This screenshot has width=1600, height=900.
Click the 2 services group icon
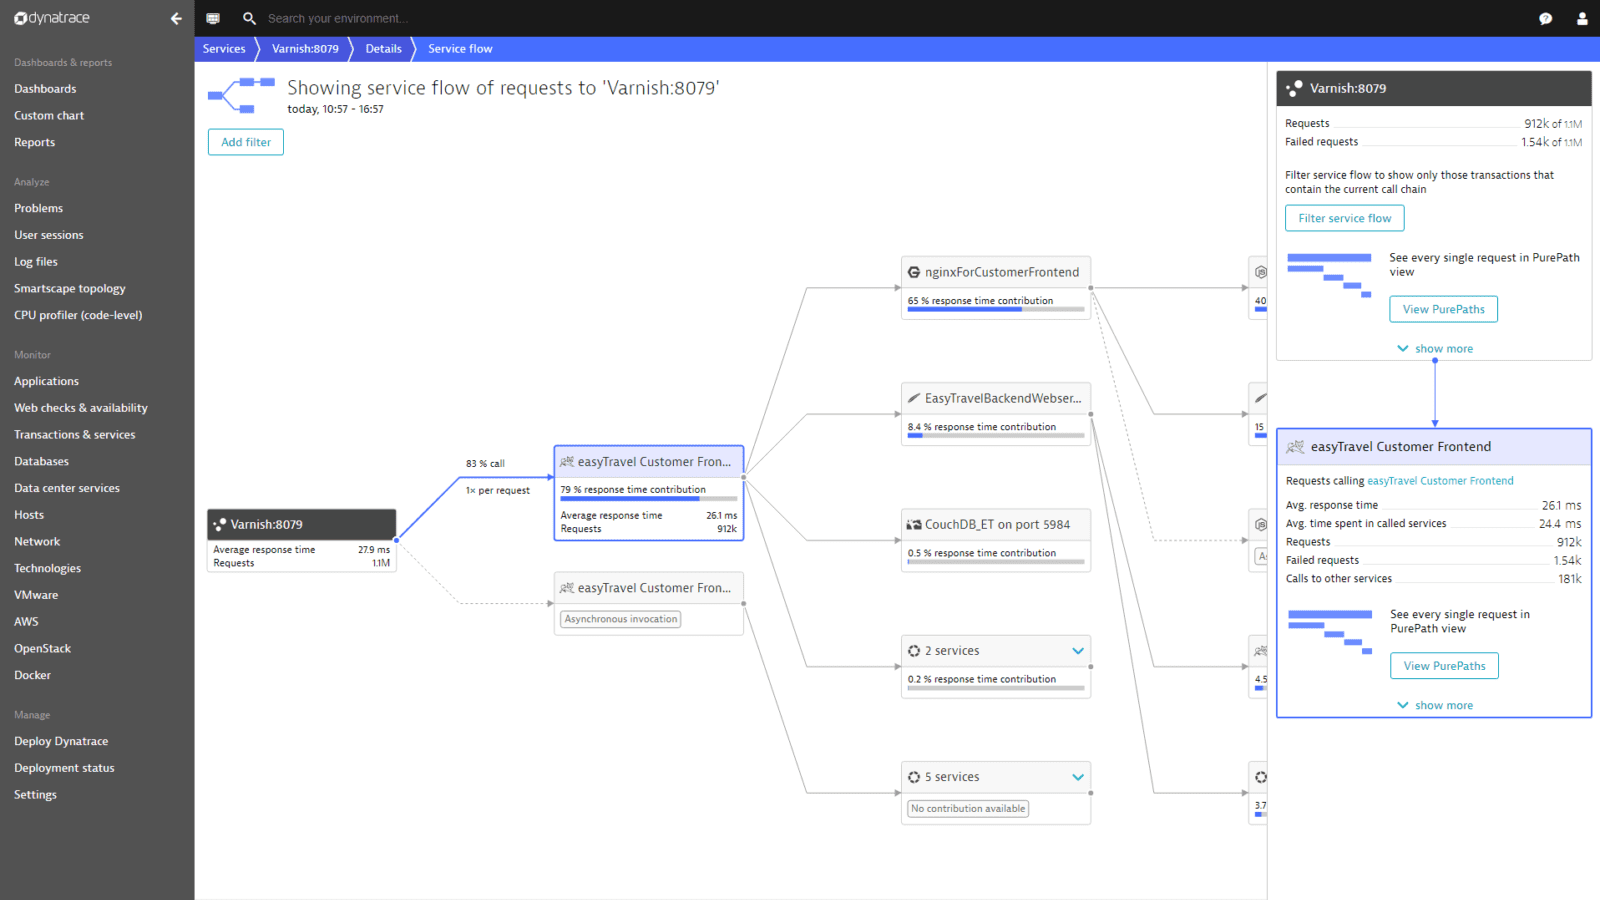(914, 651)
